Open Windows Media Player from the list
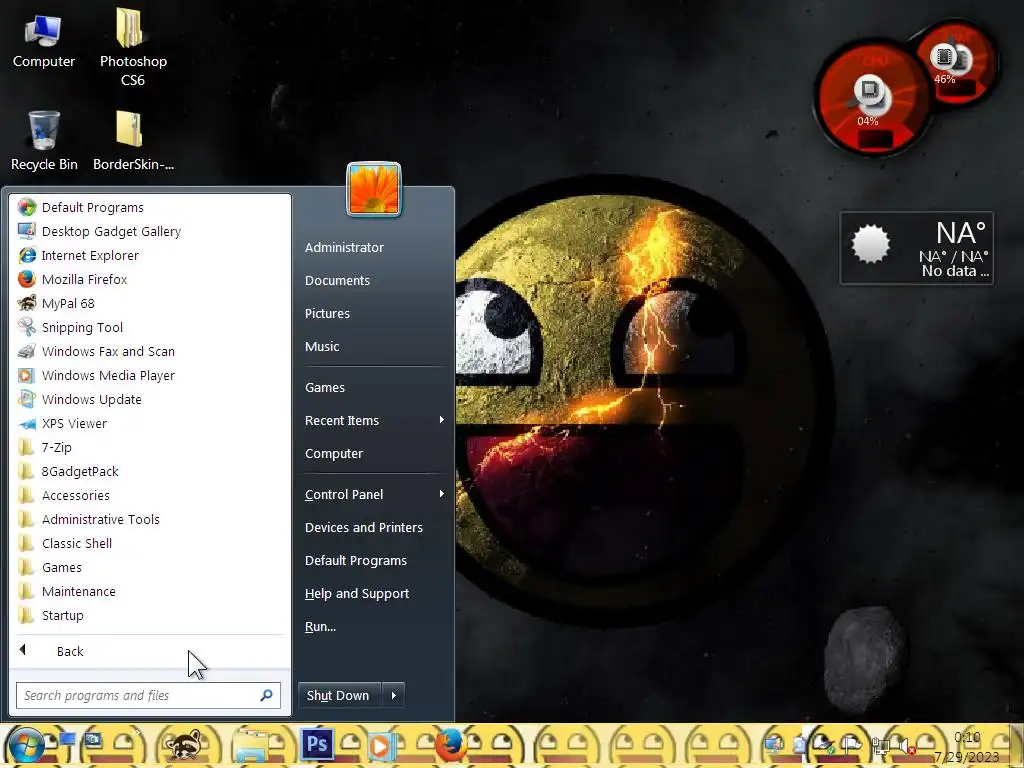Image resolution: width=1024 pixels, height=768 pixels. pyautogui.click(x=150, y=376)
